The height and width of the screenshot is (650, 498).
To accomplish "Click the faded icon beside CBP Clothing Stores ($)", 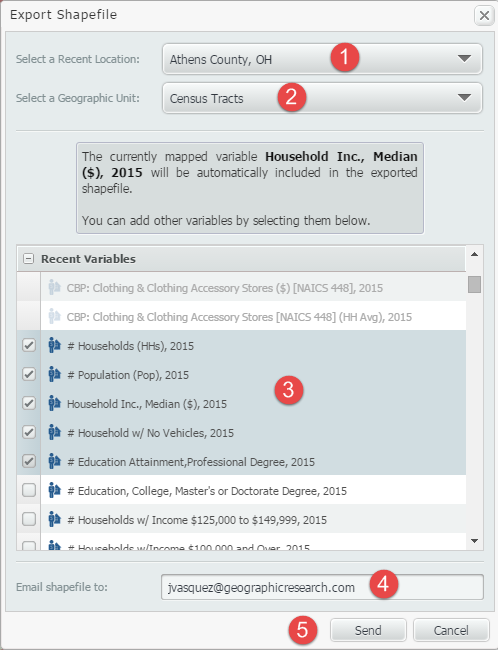I will [54, 287].
